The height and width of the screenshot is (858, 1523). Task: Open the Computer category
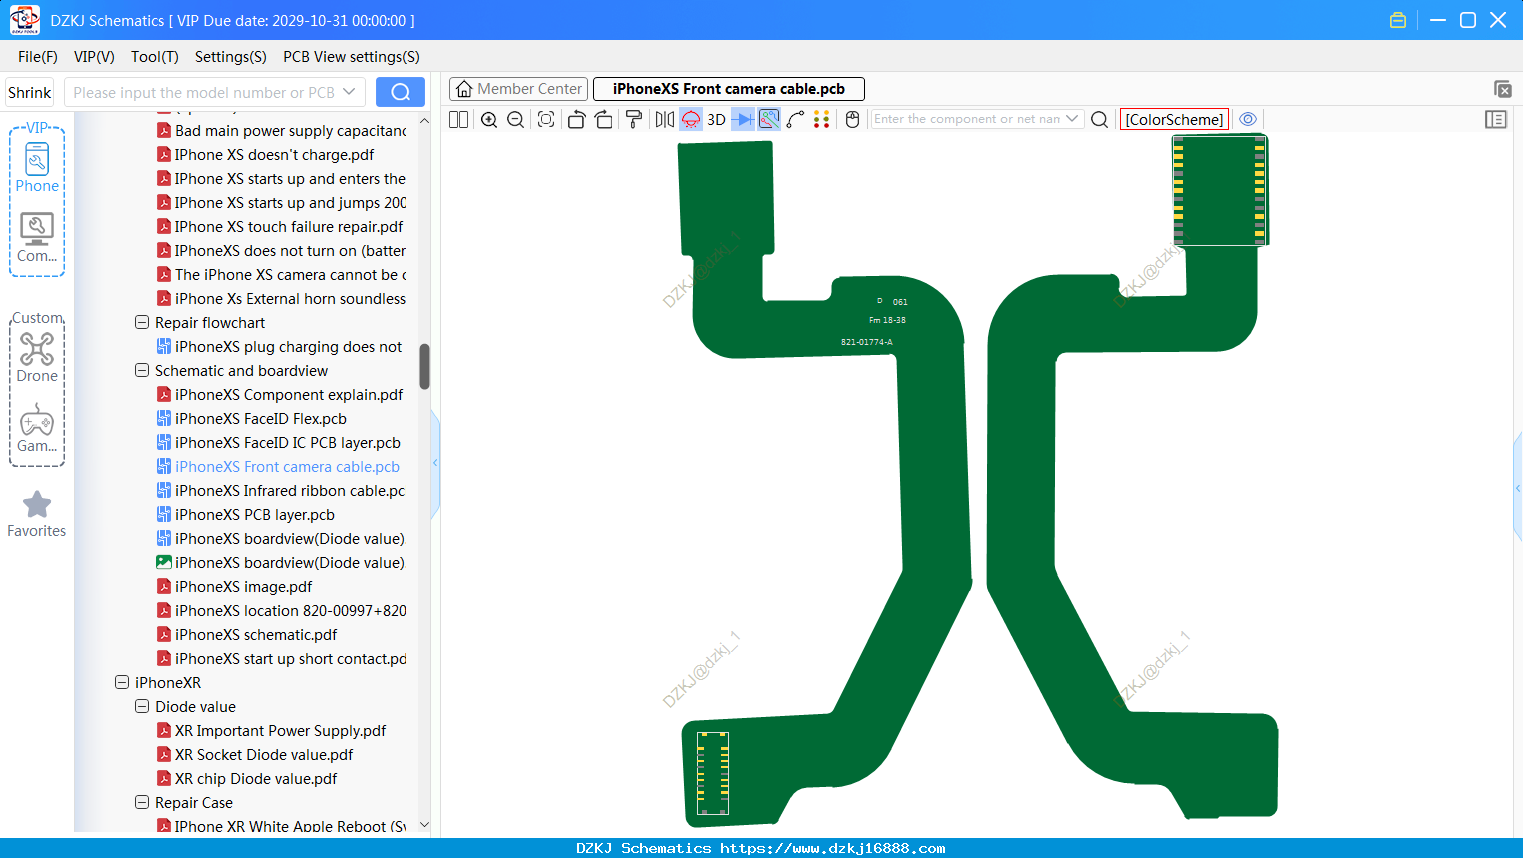pyautogui.click(x=37, y=238)
